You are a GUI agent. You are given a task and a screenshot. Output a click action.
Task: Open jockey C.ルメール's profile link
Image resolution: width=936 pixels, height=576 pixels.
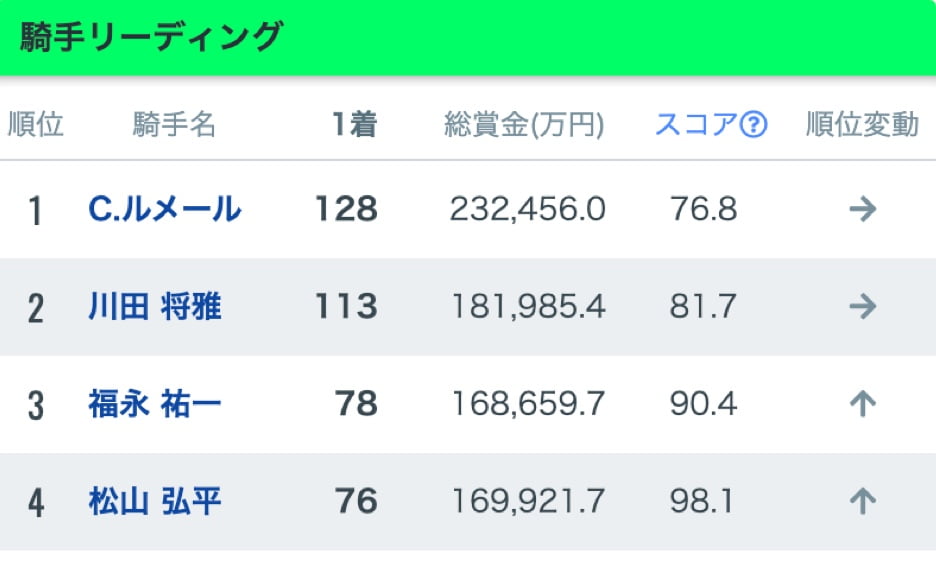click(x=165, y=209)
